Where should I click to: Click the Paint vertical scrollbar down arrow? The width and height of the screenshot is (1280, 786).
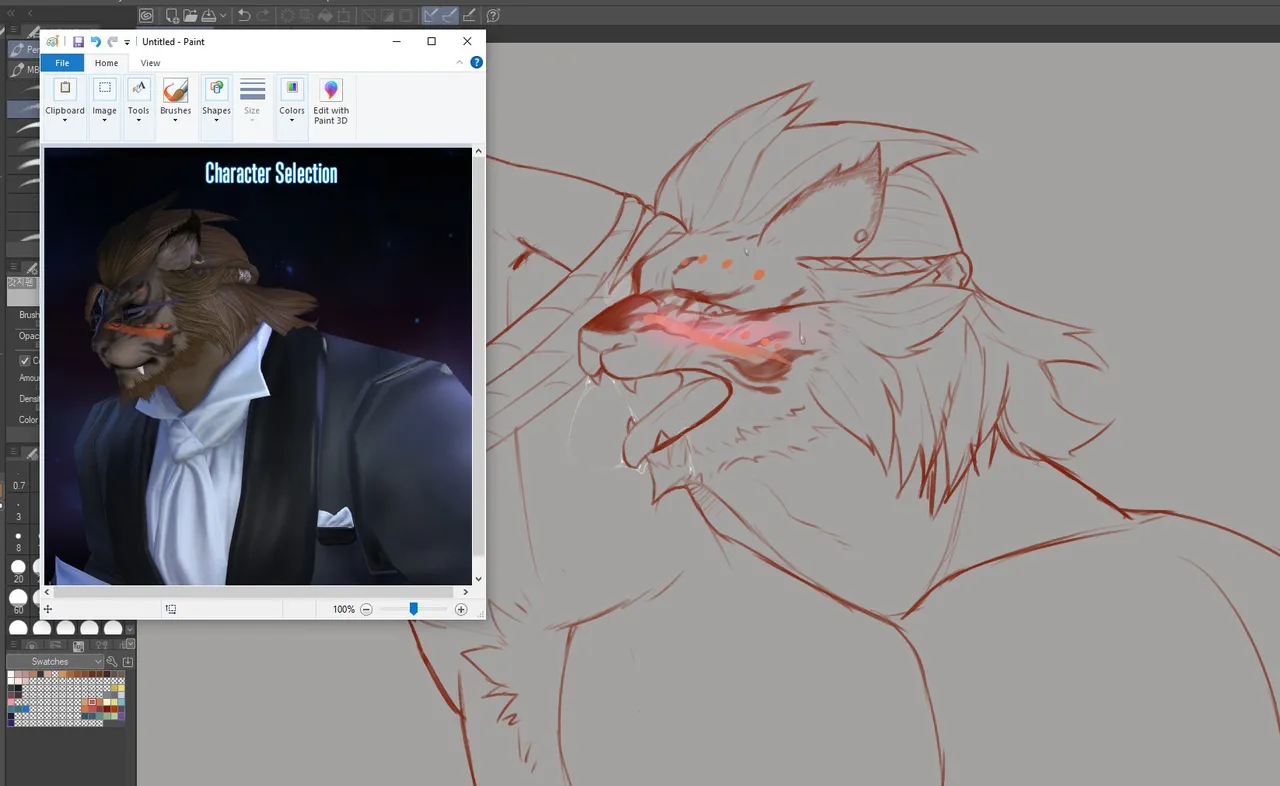tap(478, 578)
